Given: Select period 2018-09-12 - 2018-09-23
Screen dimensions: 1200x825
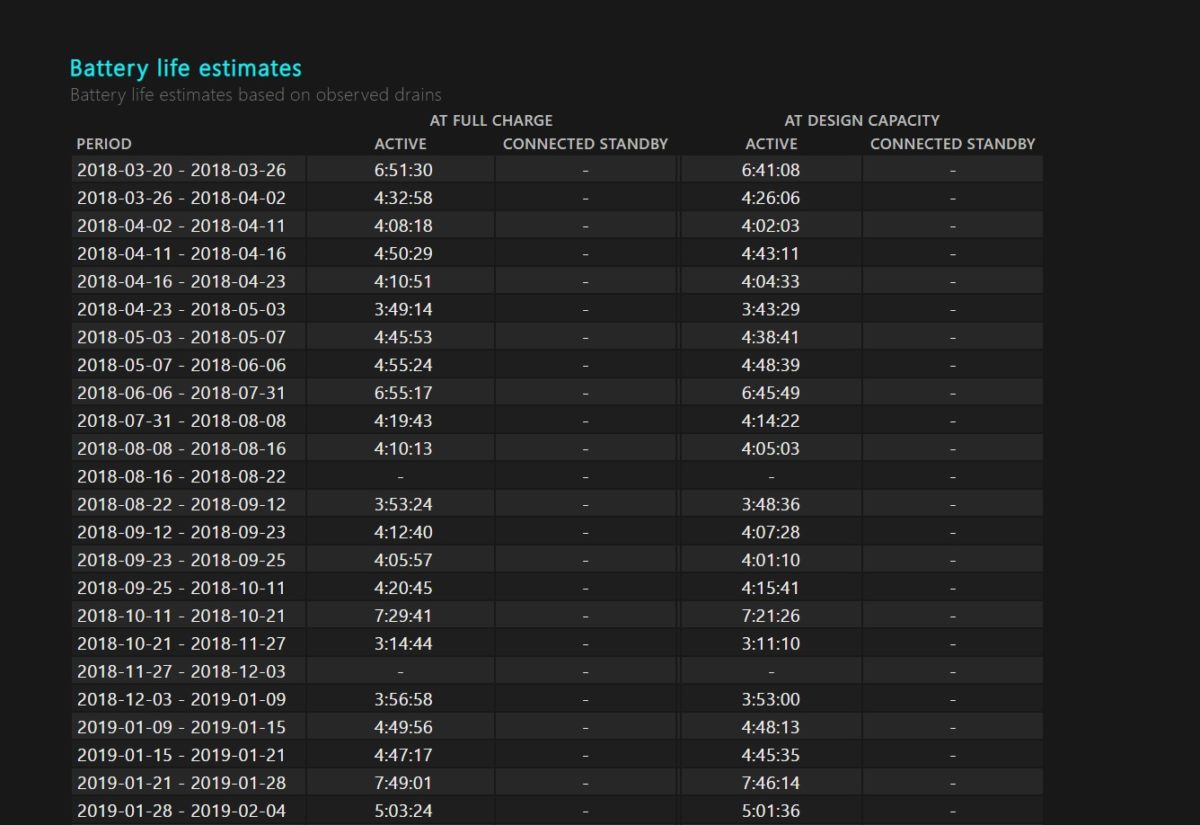Looking at the screenshot, I should 181,533.
